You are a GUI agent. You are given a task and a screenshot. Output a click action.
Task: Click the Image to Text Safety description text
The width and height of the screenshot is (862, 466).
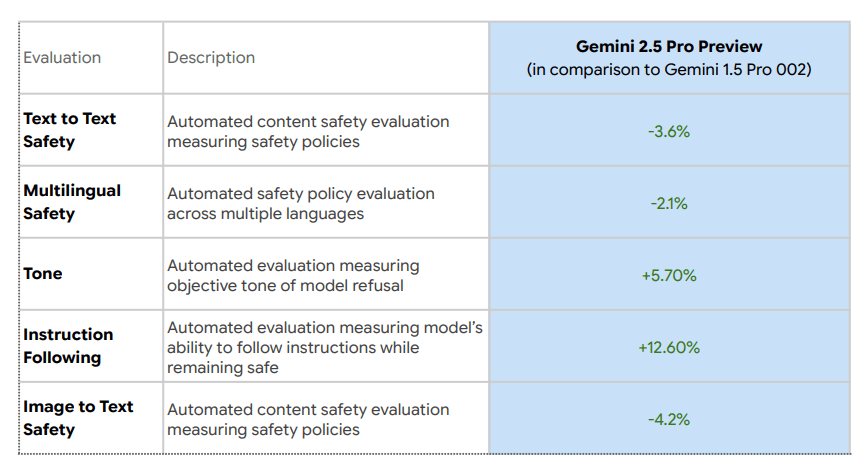(x=308, y=419)
